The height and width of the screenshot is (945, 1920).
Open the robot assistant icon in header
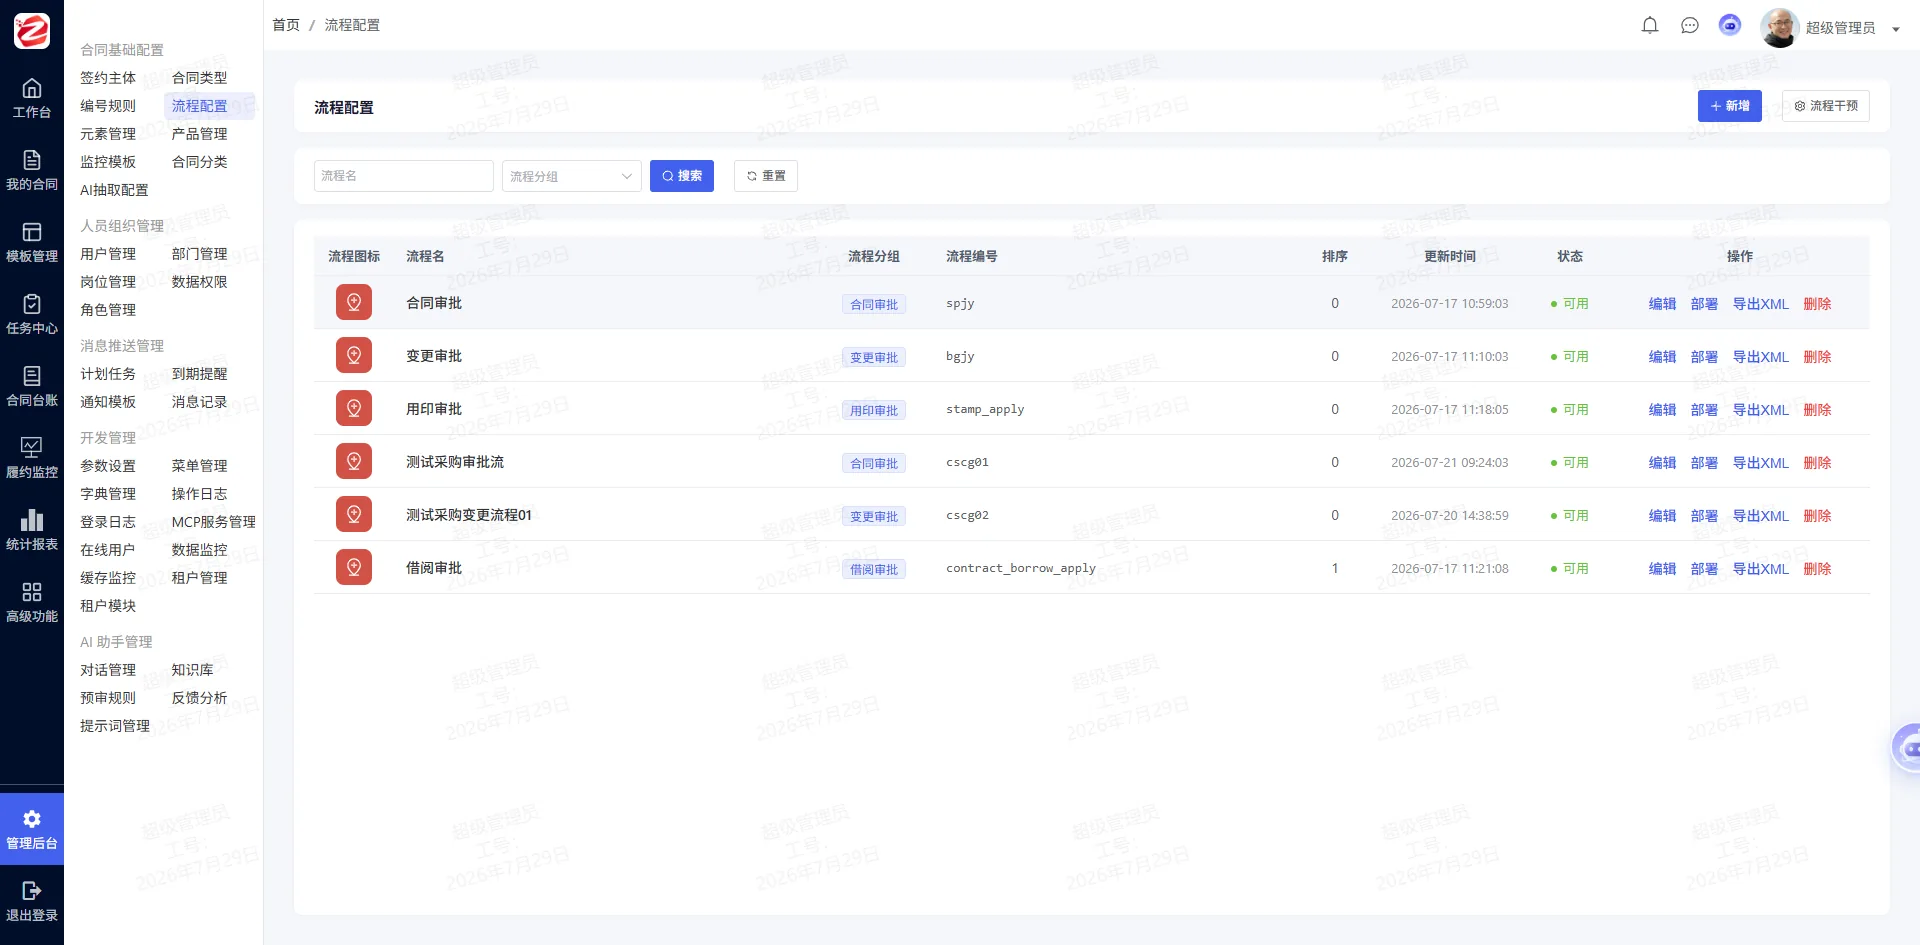[x=1730, y=25]
